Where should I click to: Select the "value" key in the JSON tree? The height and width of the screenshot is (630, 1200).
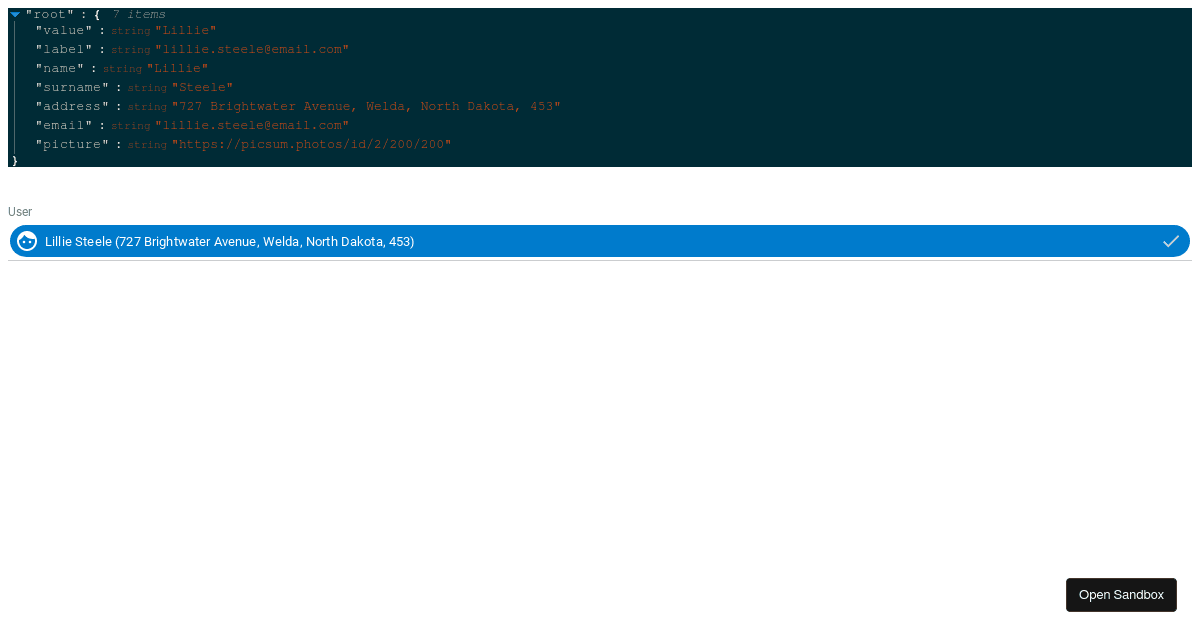pos(63,30)
